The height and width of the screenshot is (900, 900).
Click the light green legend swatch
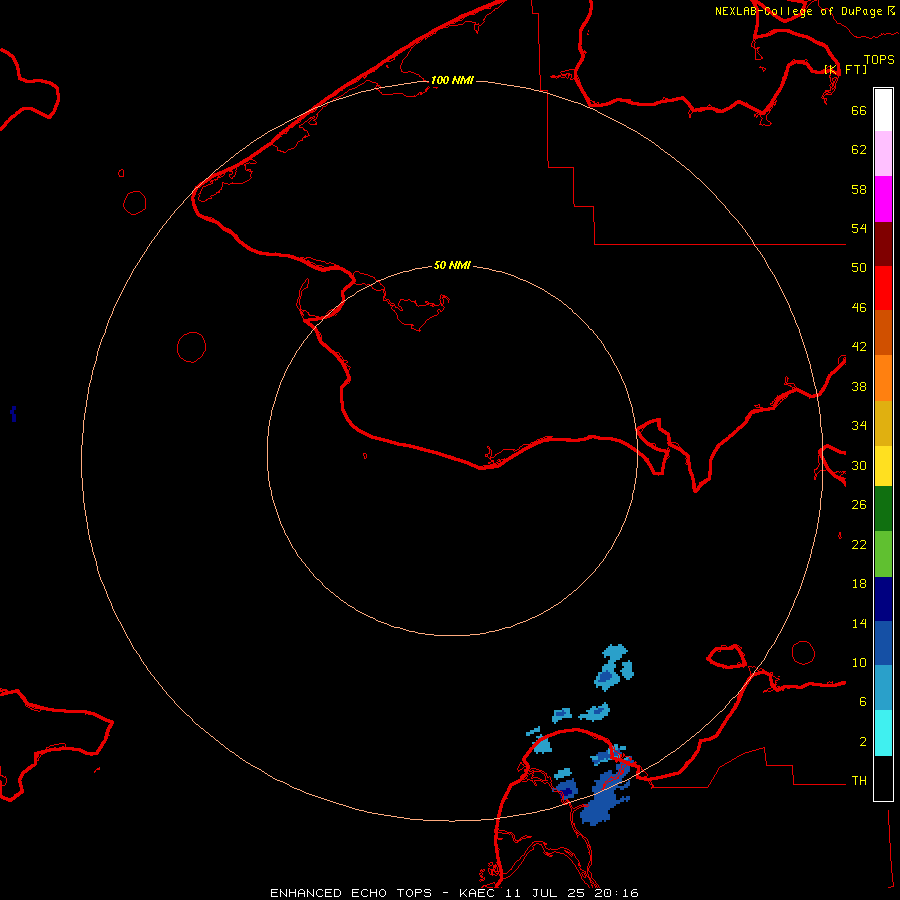[883, 554]
